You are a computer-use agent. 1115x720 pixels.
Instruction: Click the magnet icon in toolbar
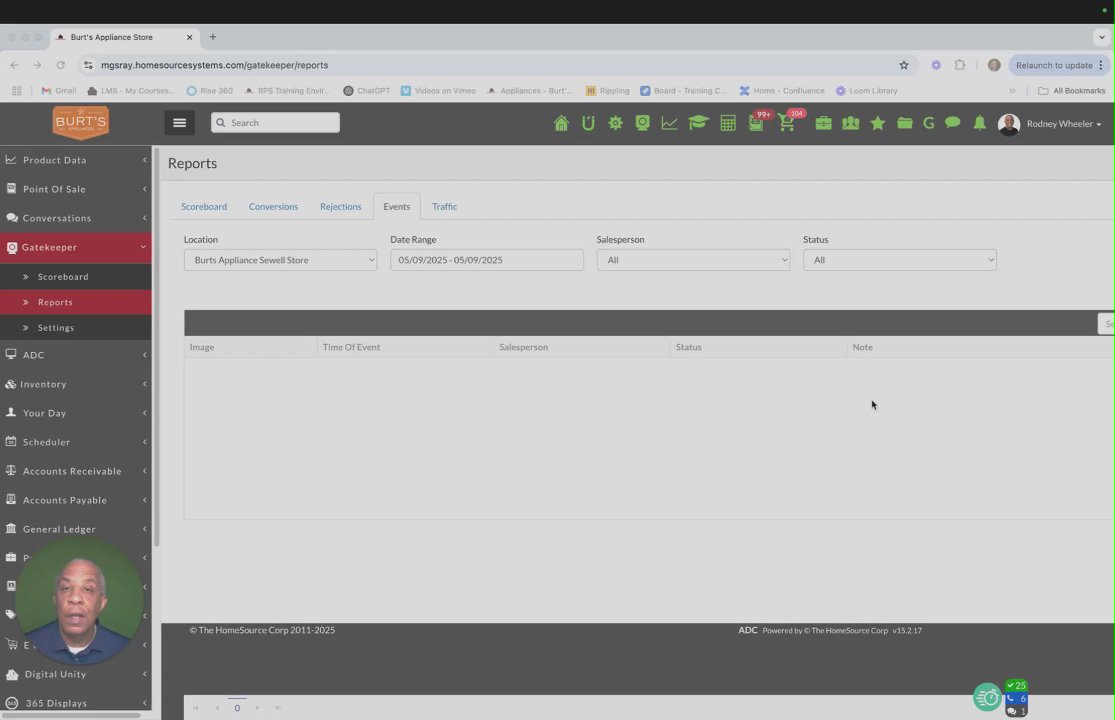588,123
